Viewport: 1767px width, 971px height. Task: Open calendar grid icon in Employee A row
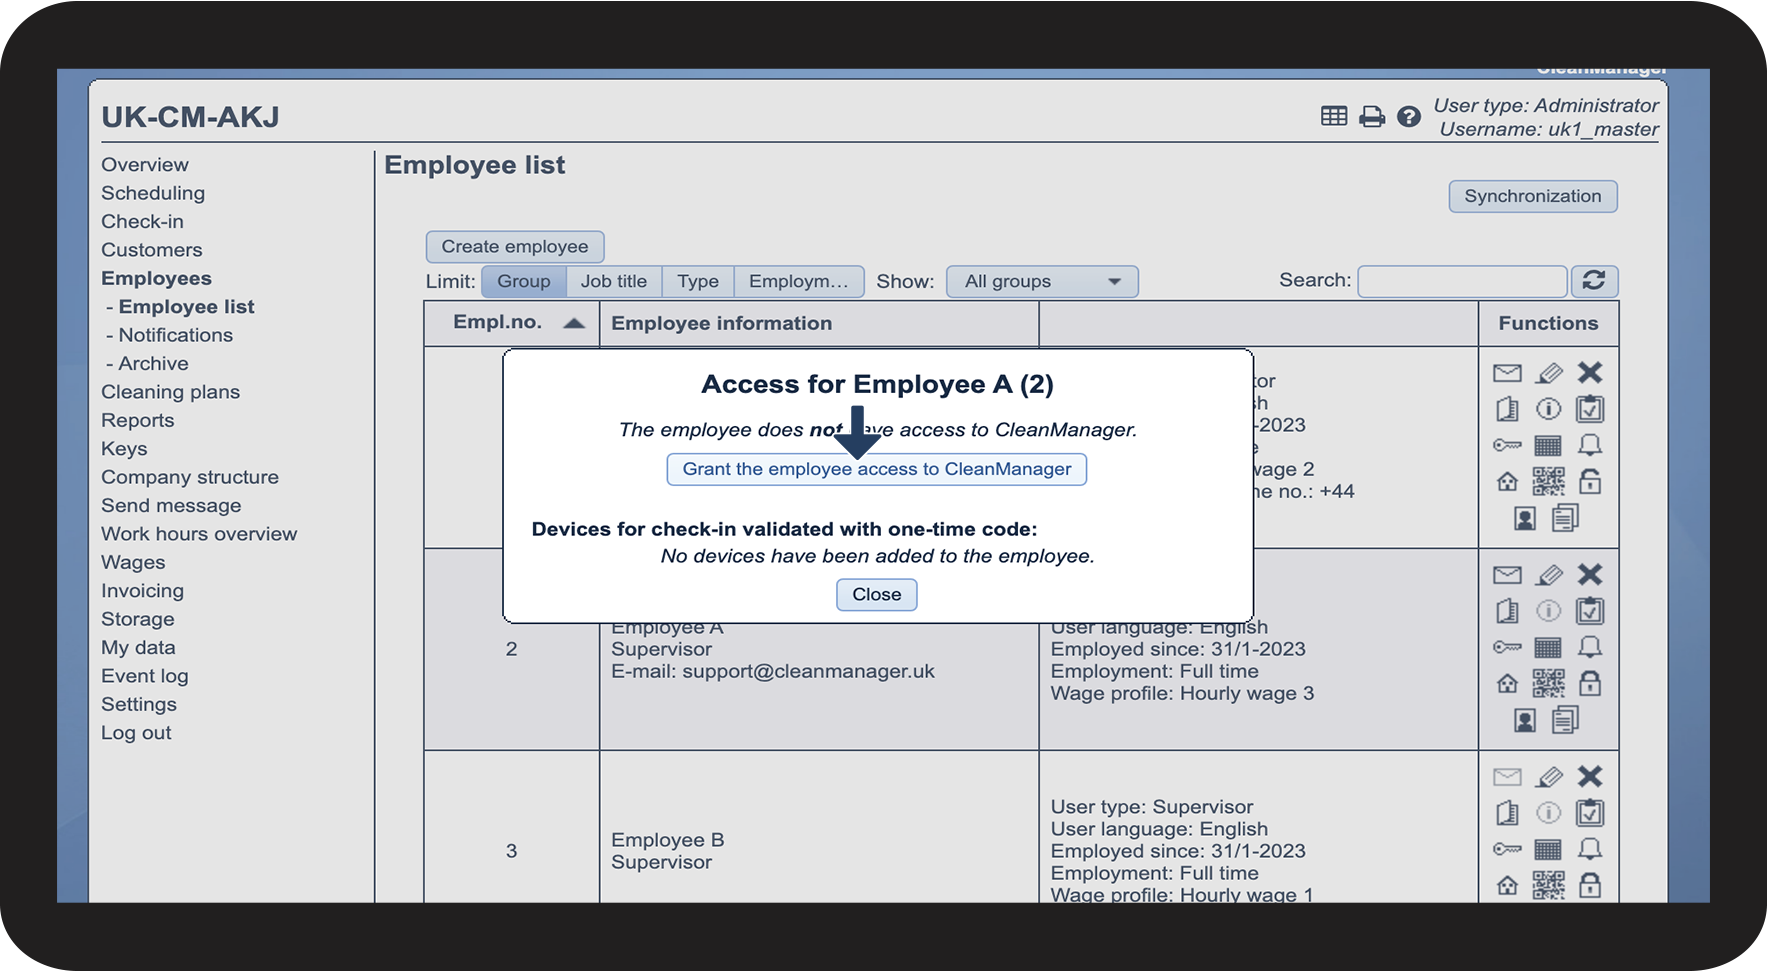[x=1548, y=648]
